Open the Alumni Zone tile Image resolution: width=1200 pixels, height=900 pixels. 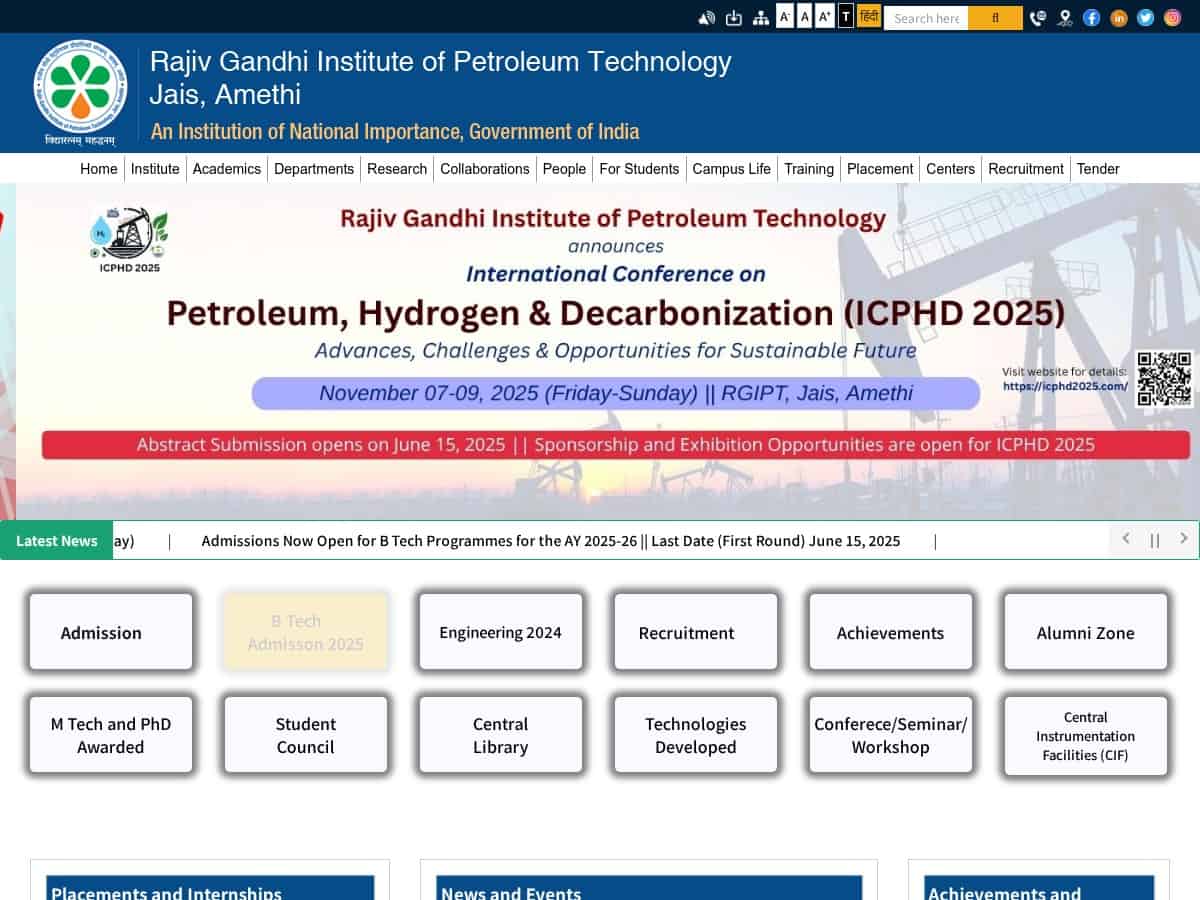1086,632
